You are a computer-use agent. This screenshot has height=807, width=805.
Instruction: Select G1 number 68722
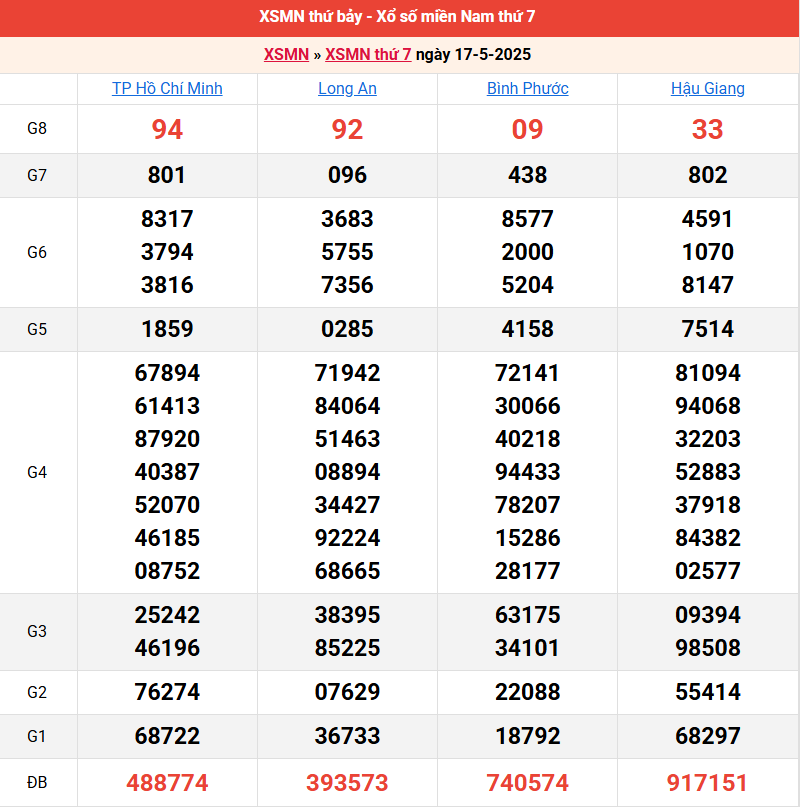pos(167,736)
